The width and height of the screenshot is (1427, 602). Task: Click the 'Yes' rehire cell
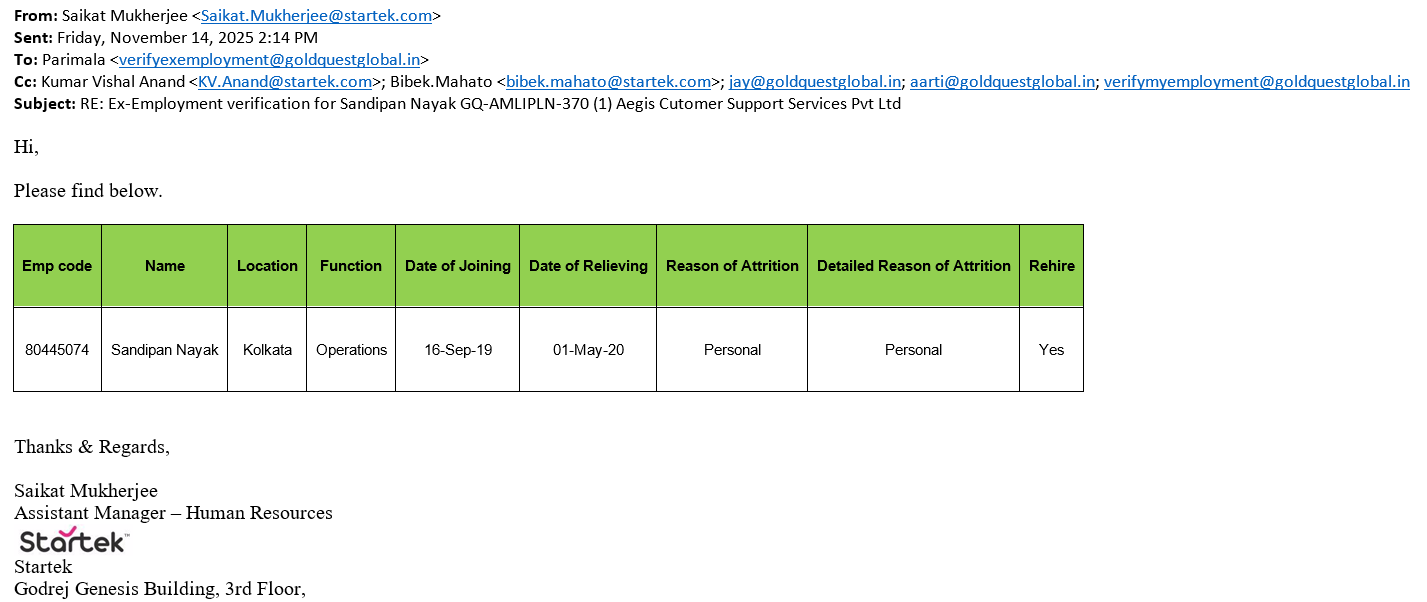1052,350
